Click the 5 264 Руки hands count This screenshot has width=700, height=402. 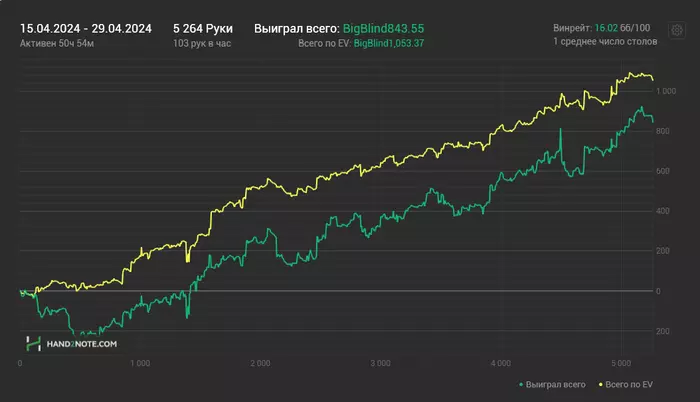(202, 29)
